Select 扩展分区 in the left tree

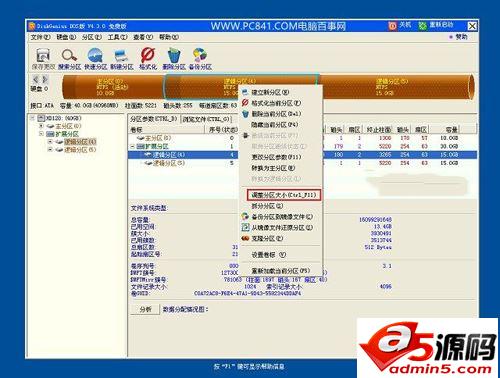click(x=63, y=134)
